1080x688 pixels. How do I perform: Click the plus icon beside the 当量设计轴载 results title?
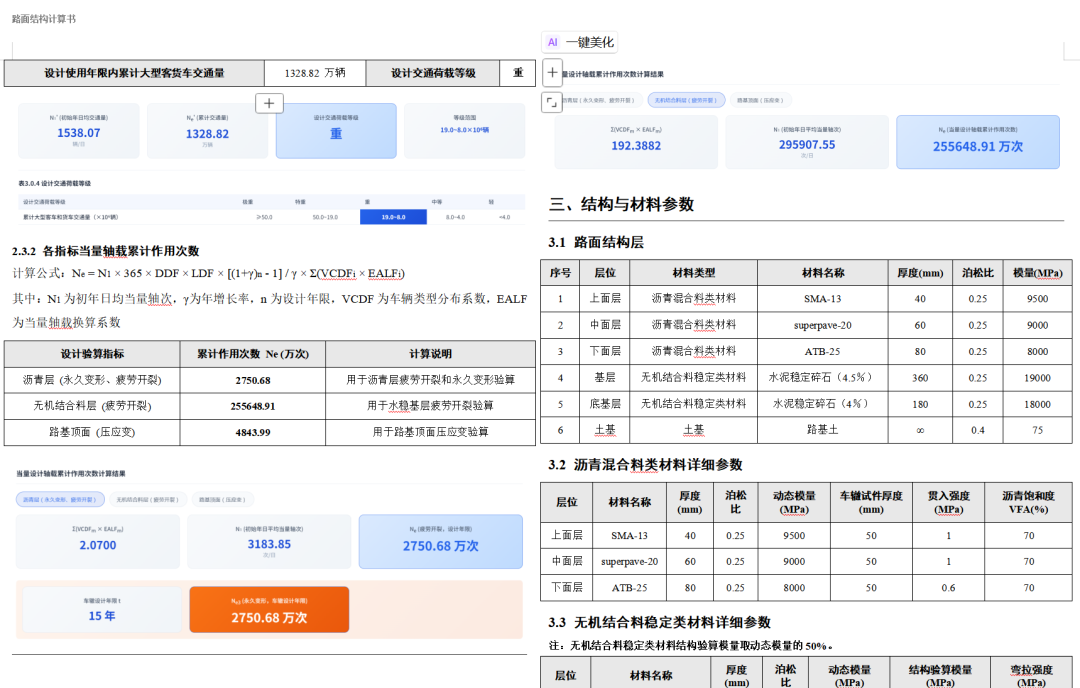552,72
